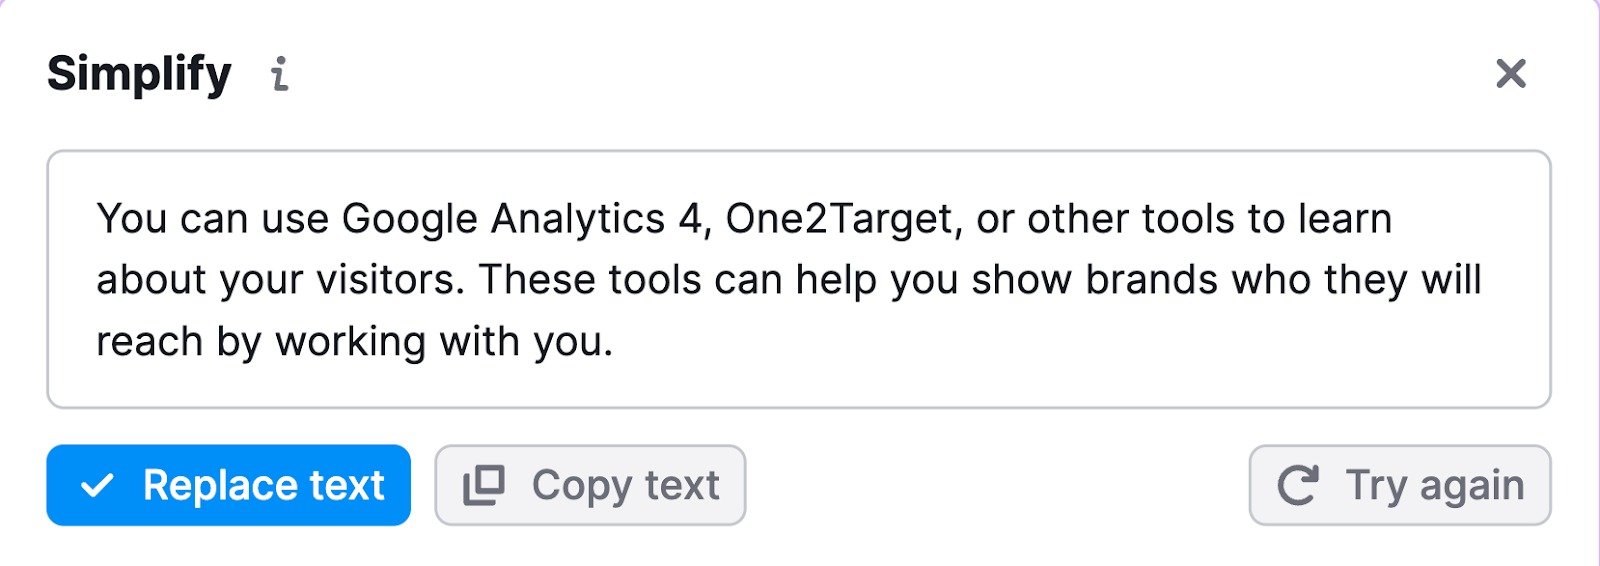Click the words "Replace text" on the button

coord(264,486)
